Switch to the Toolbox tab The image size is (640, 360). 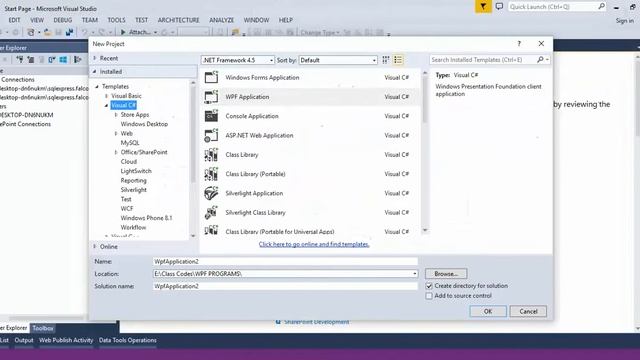pyautogui.click(x=43, y=328)
